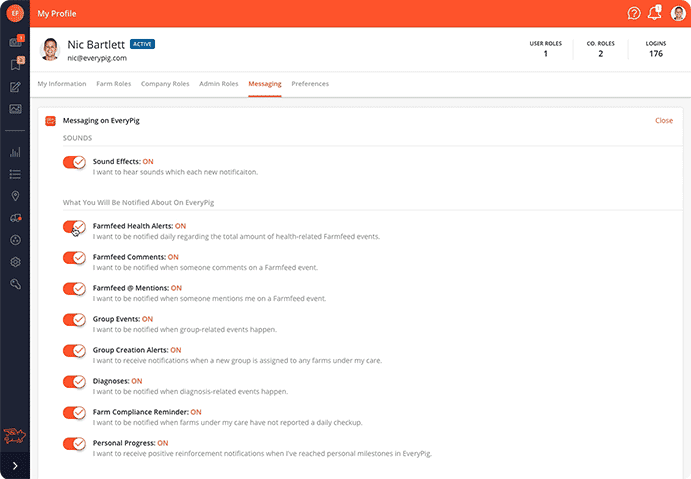
Task: Open the notifications bell icon
Action: click(x=654, y=13)
